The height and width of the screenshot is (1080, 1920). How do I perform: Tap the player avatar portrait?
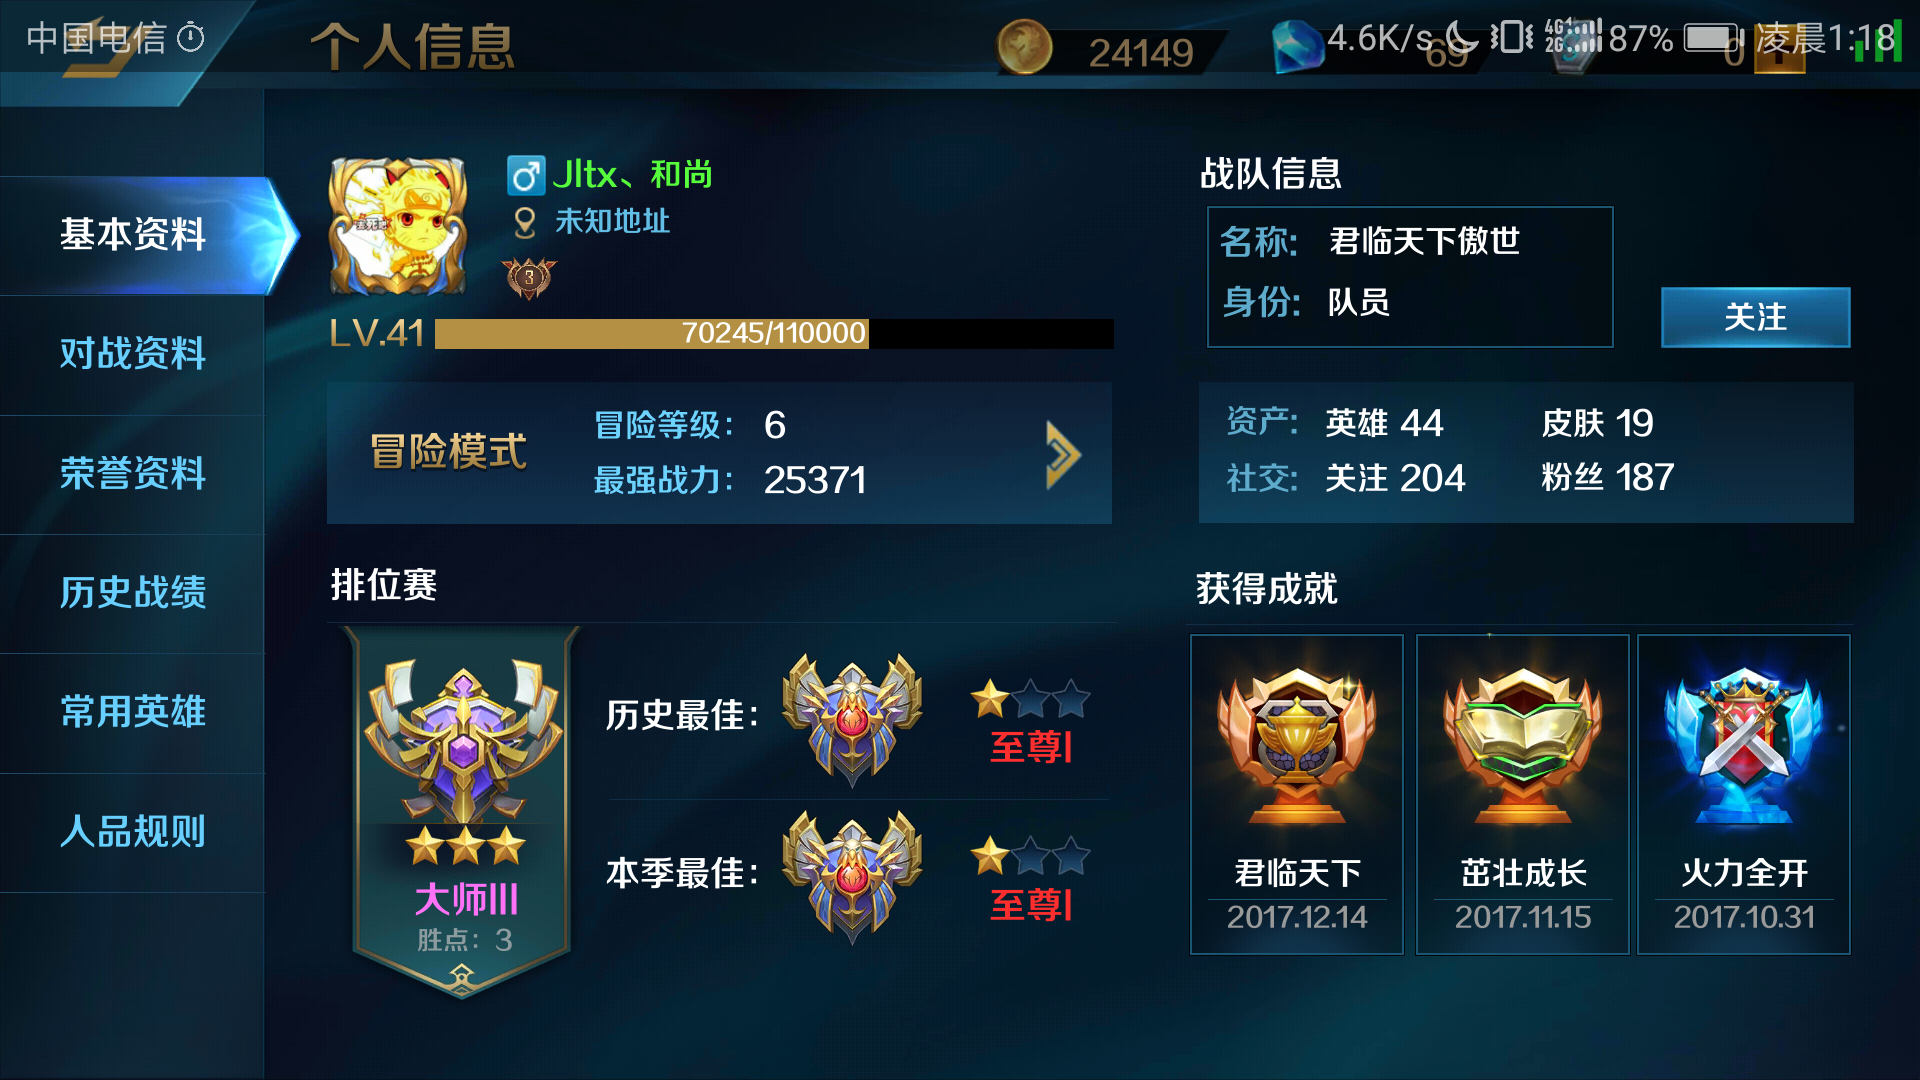(398, 226)
